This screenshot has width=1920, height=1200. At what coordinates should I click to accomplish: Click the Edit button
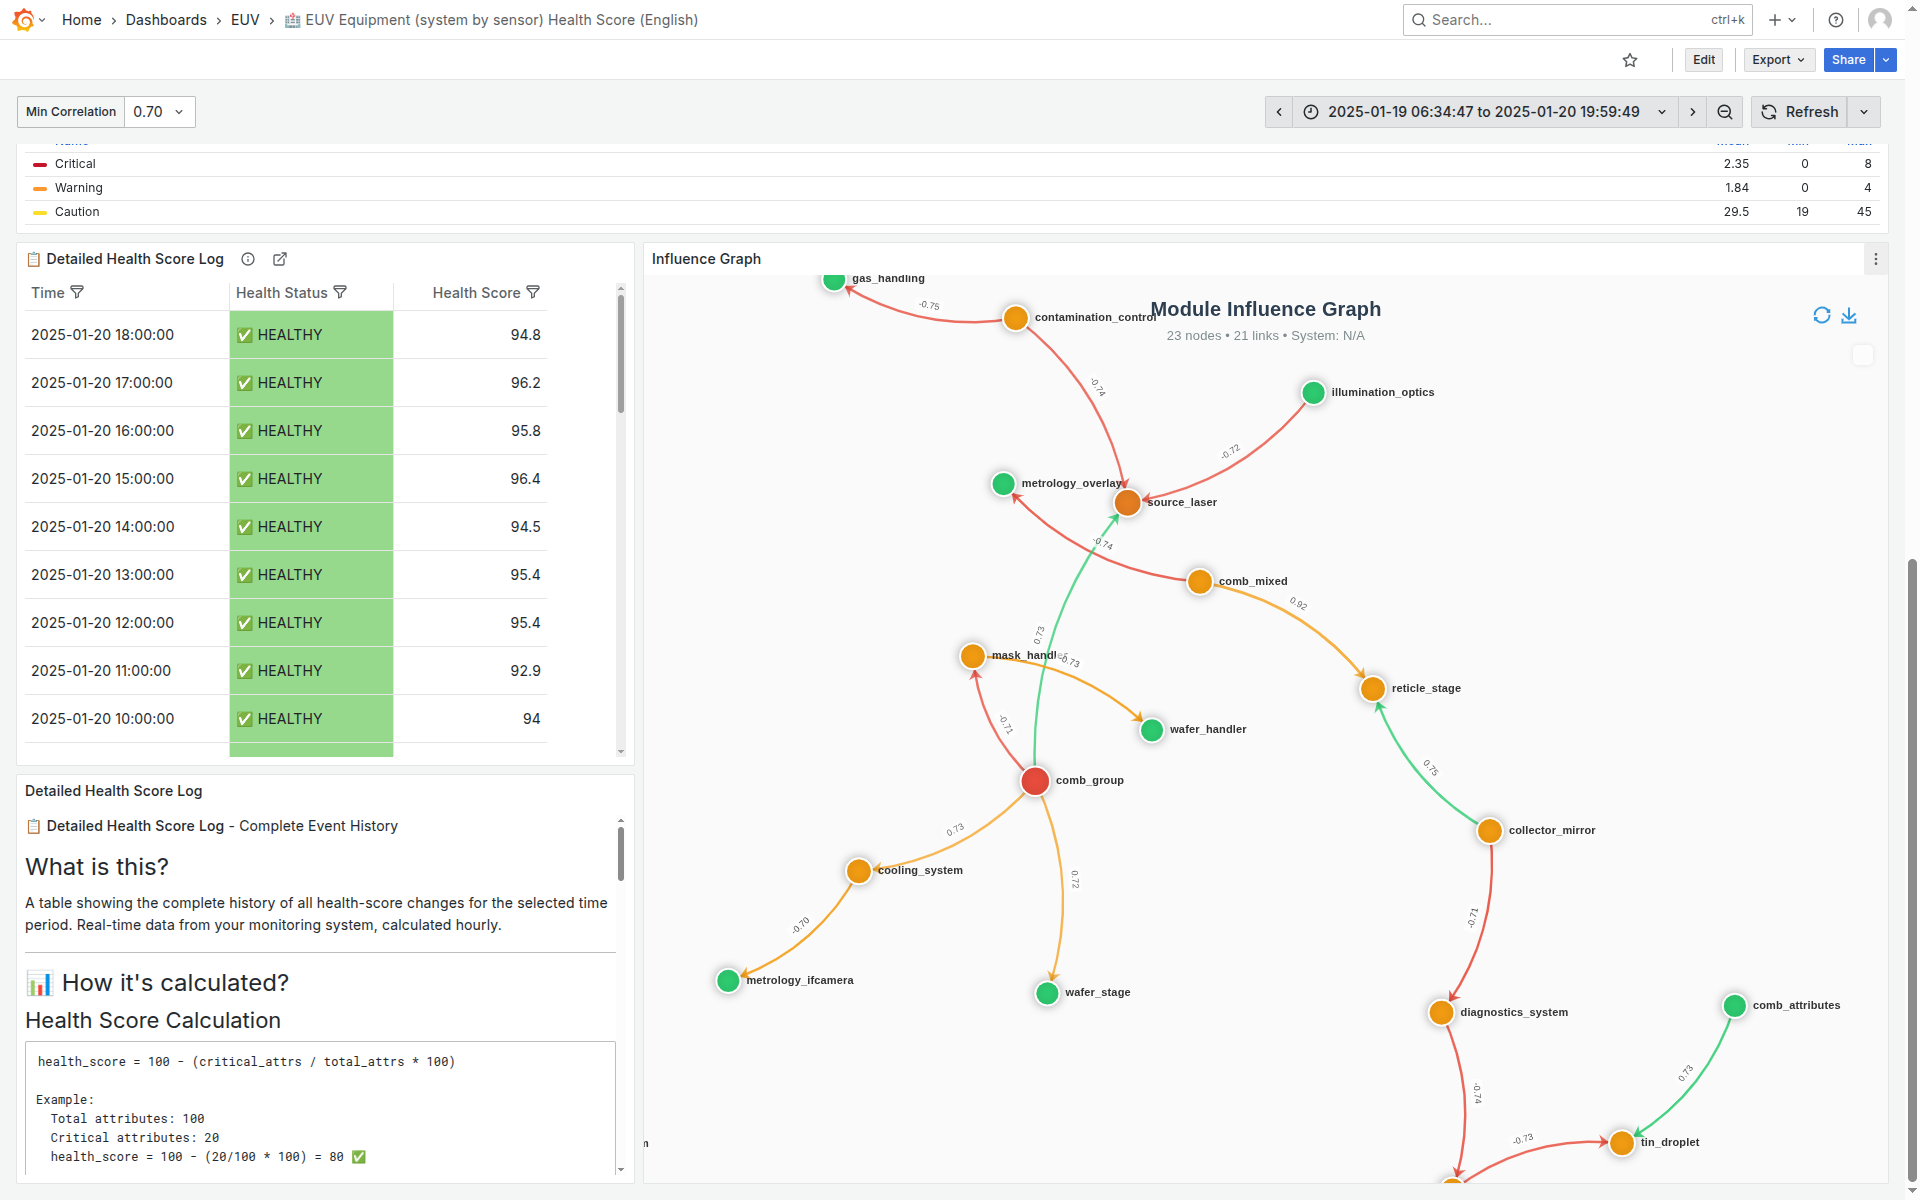[1703, 60]
